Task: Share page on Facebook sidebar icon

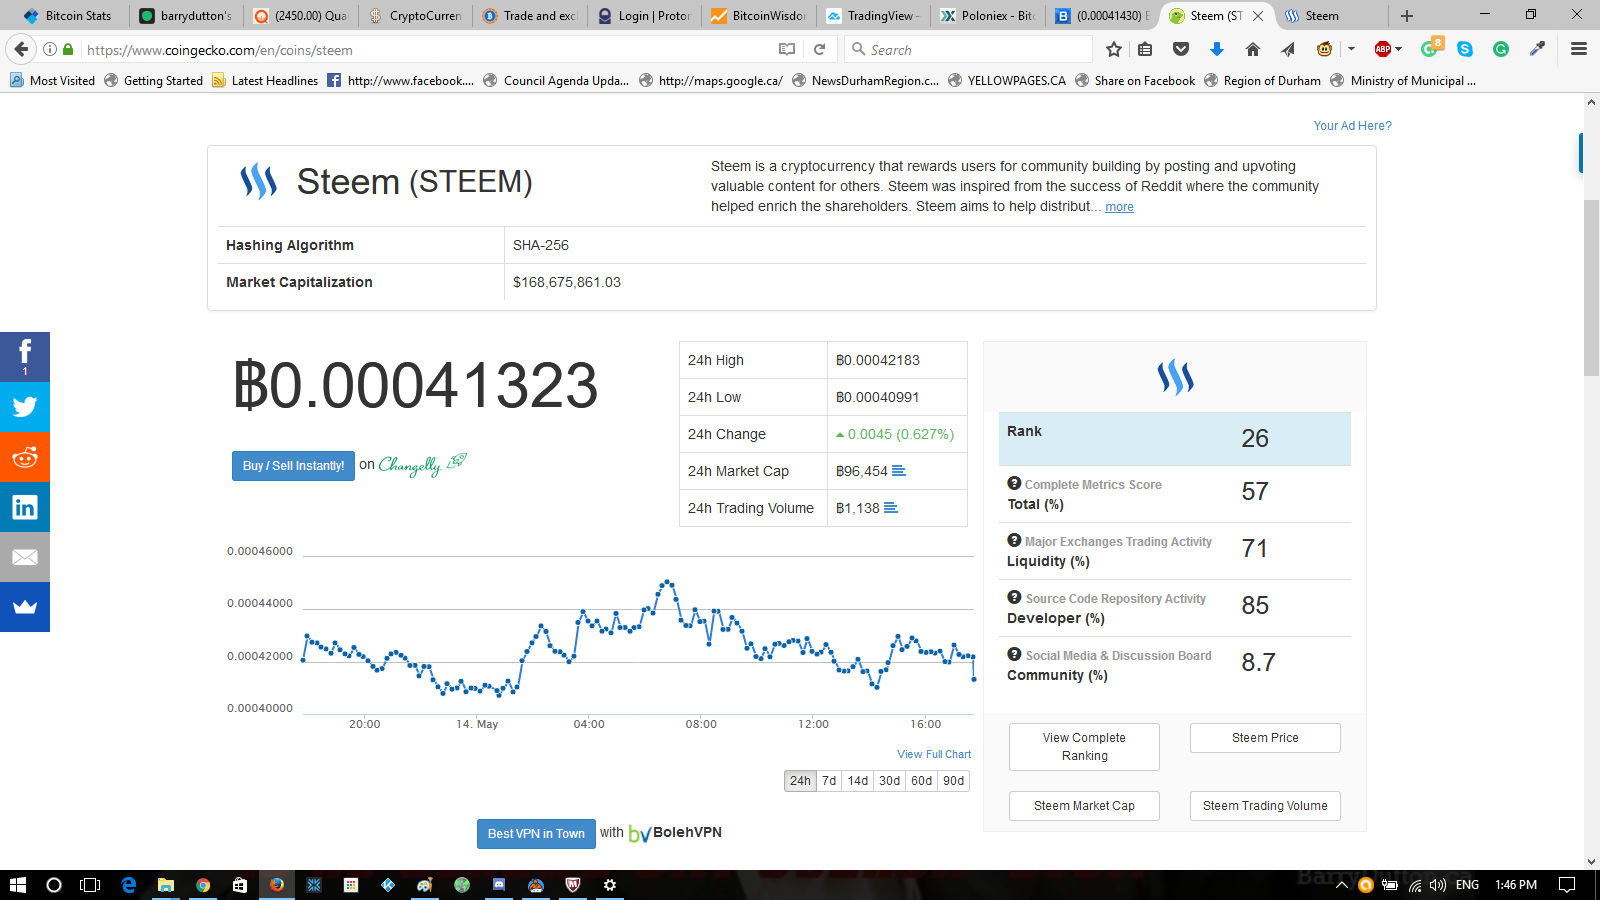Action: tap(25, 357)
